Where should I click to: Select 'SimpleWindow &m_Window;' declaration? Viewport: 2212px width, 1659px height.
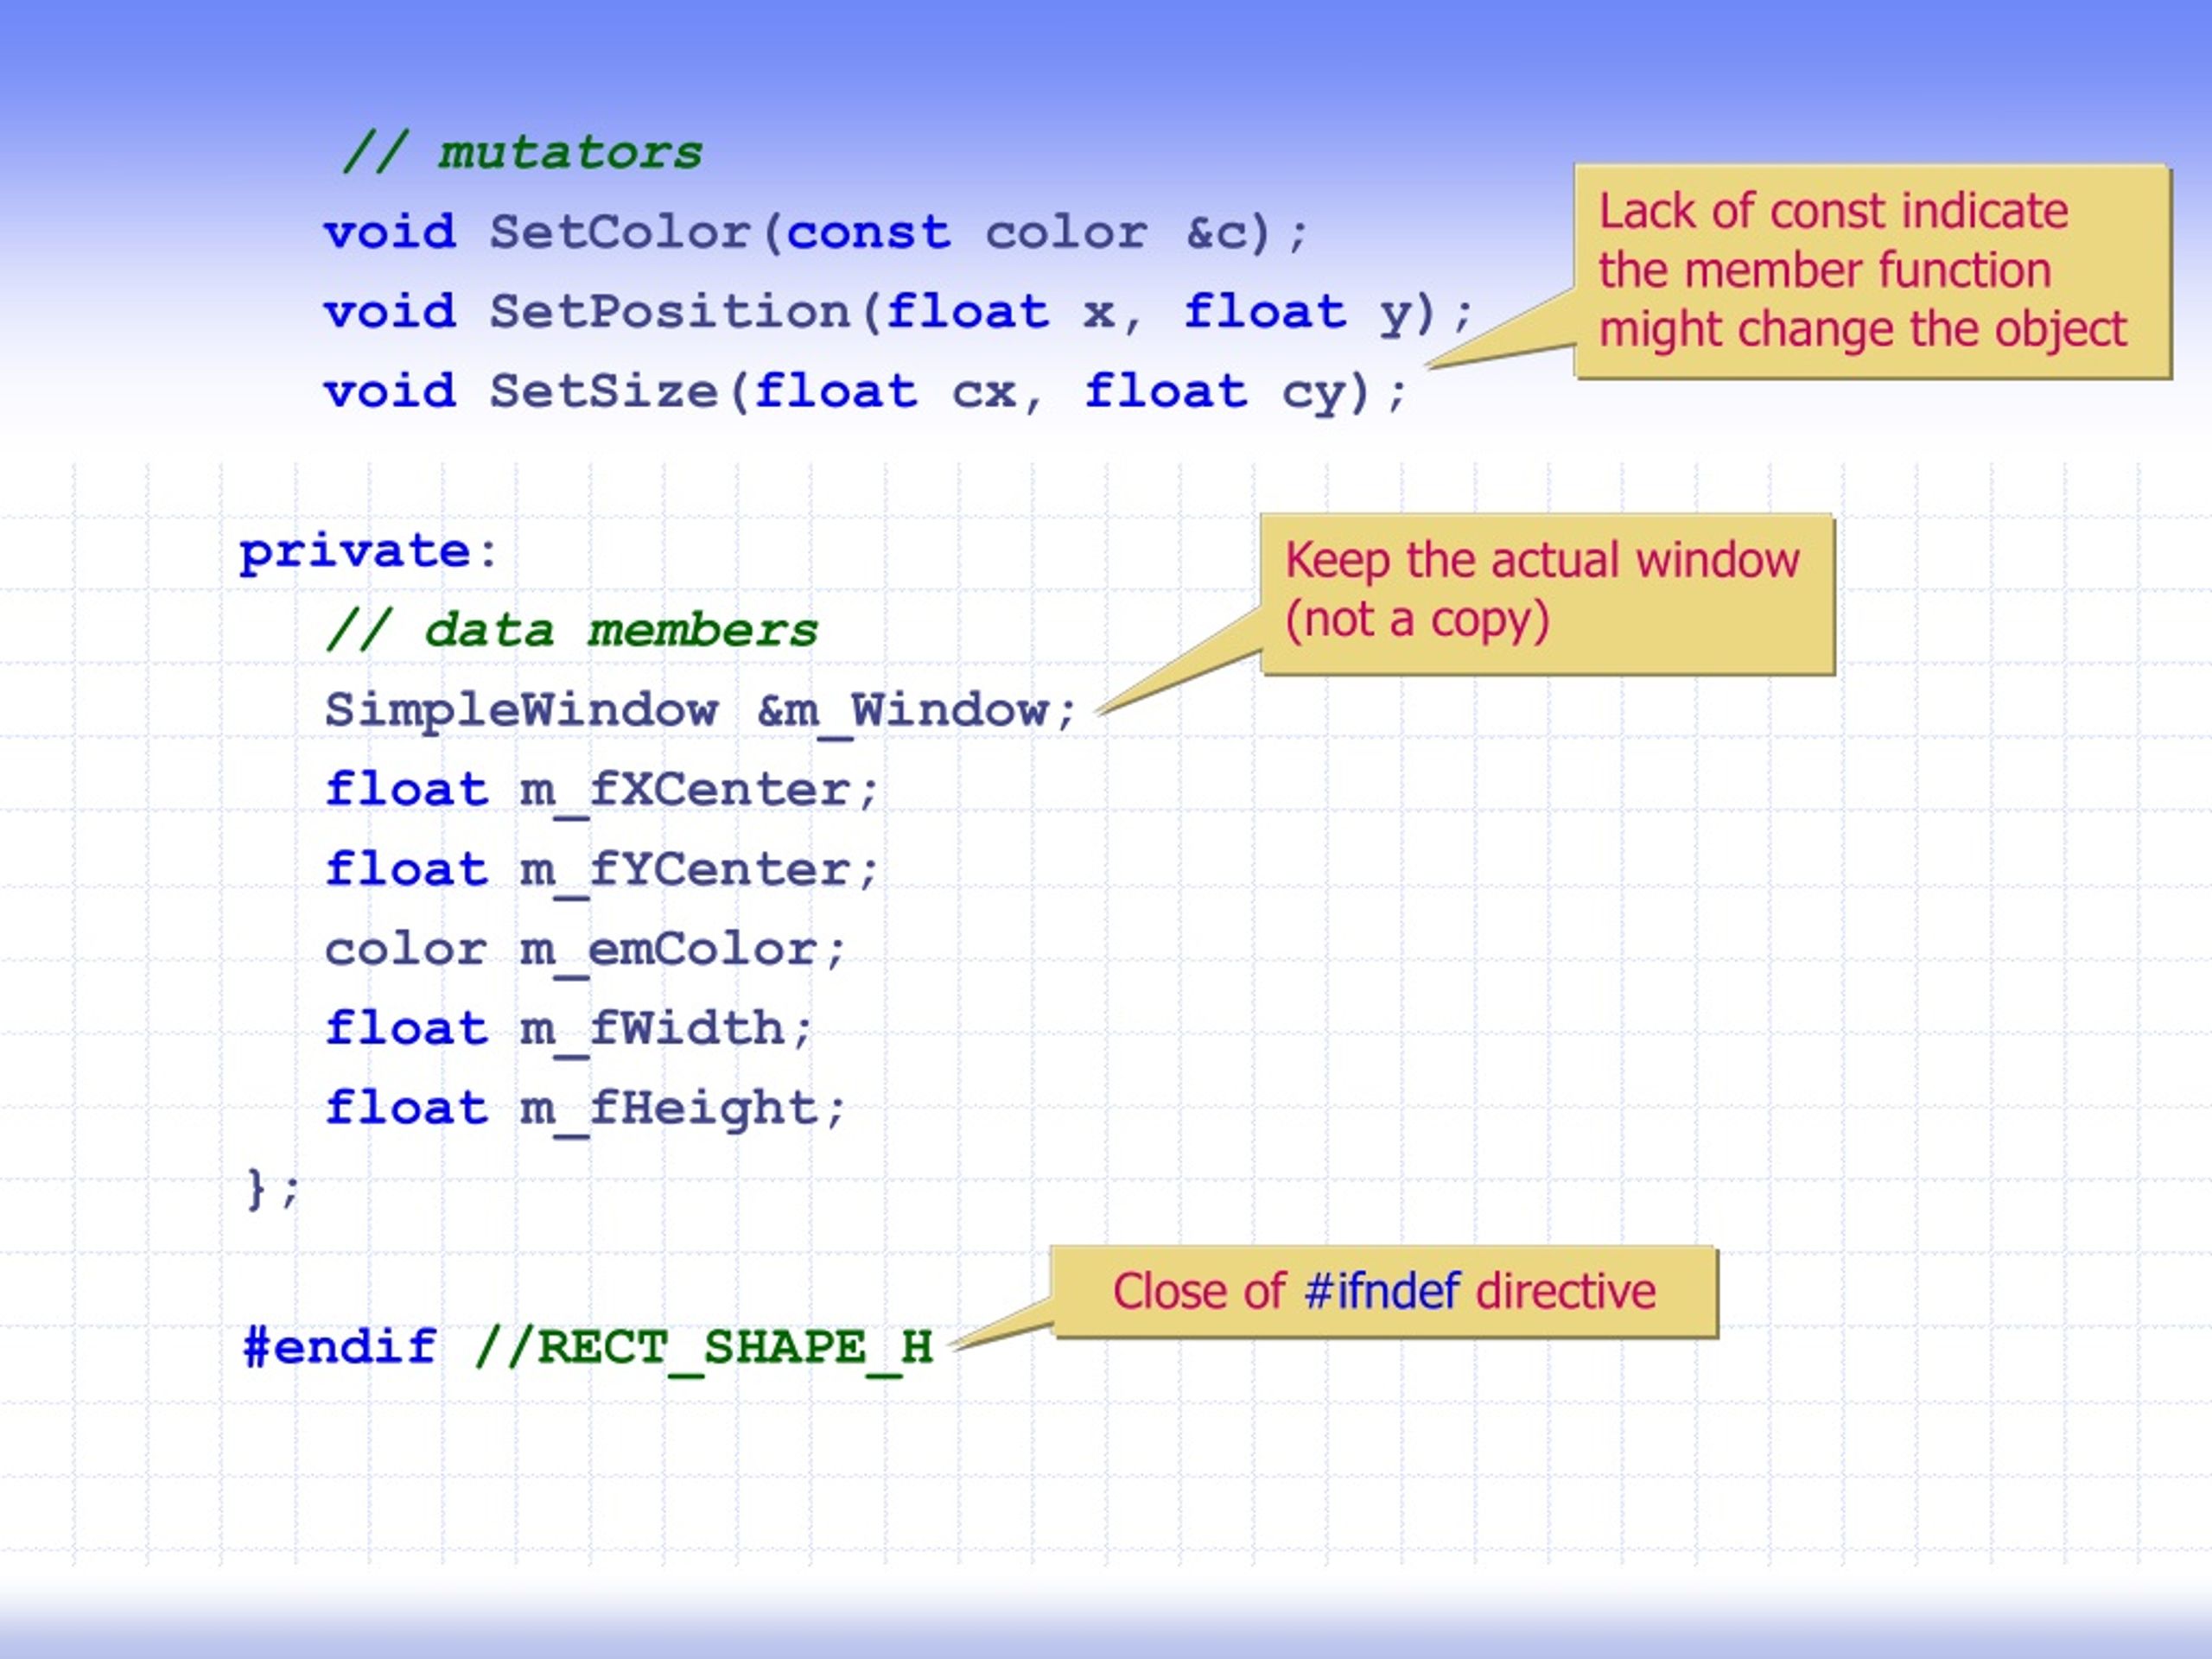(701, 712)
